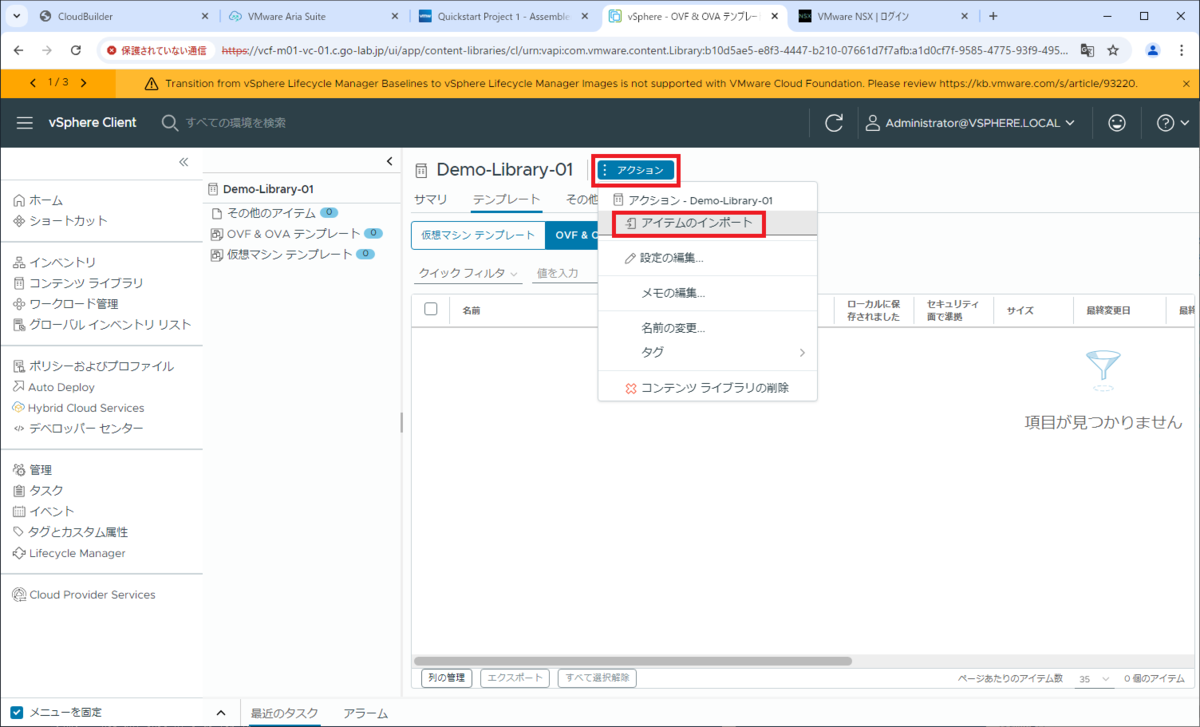
Task: Open イベント in sidebar
Action: [x=44, y=512]
